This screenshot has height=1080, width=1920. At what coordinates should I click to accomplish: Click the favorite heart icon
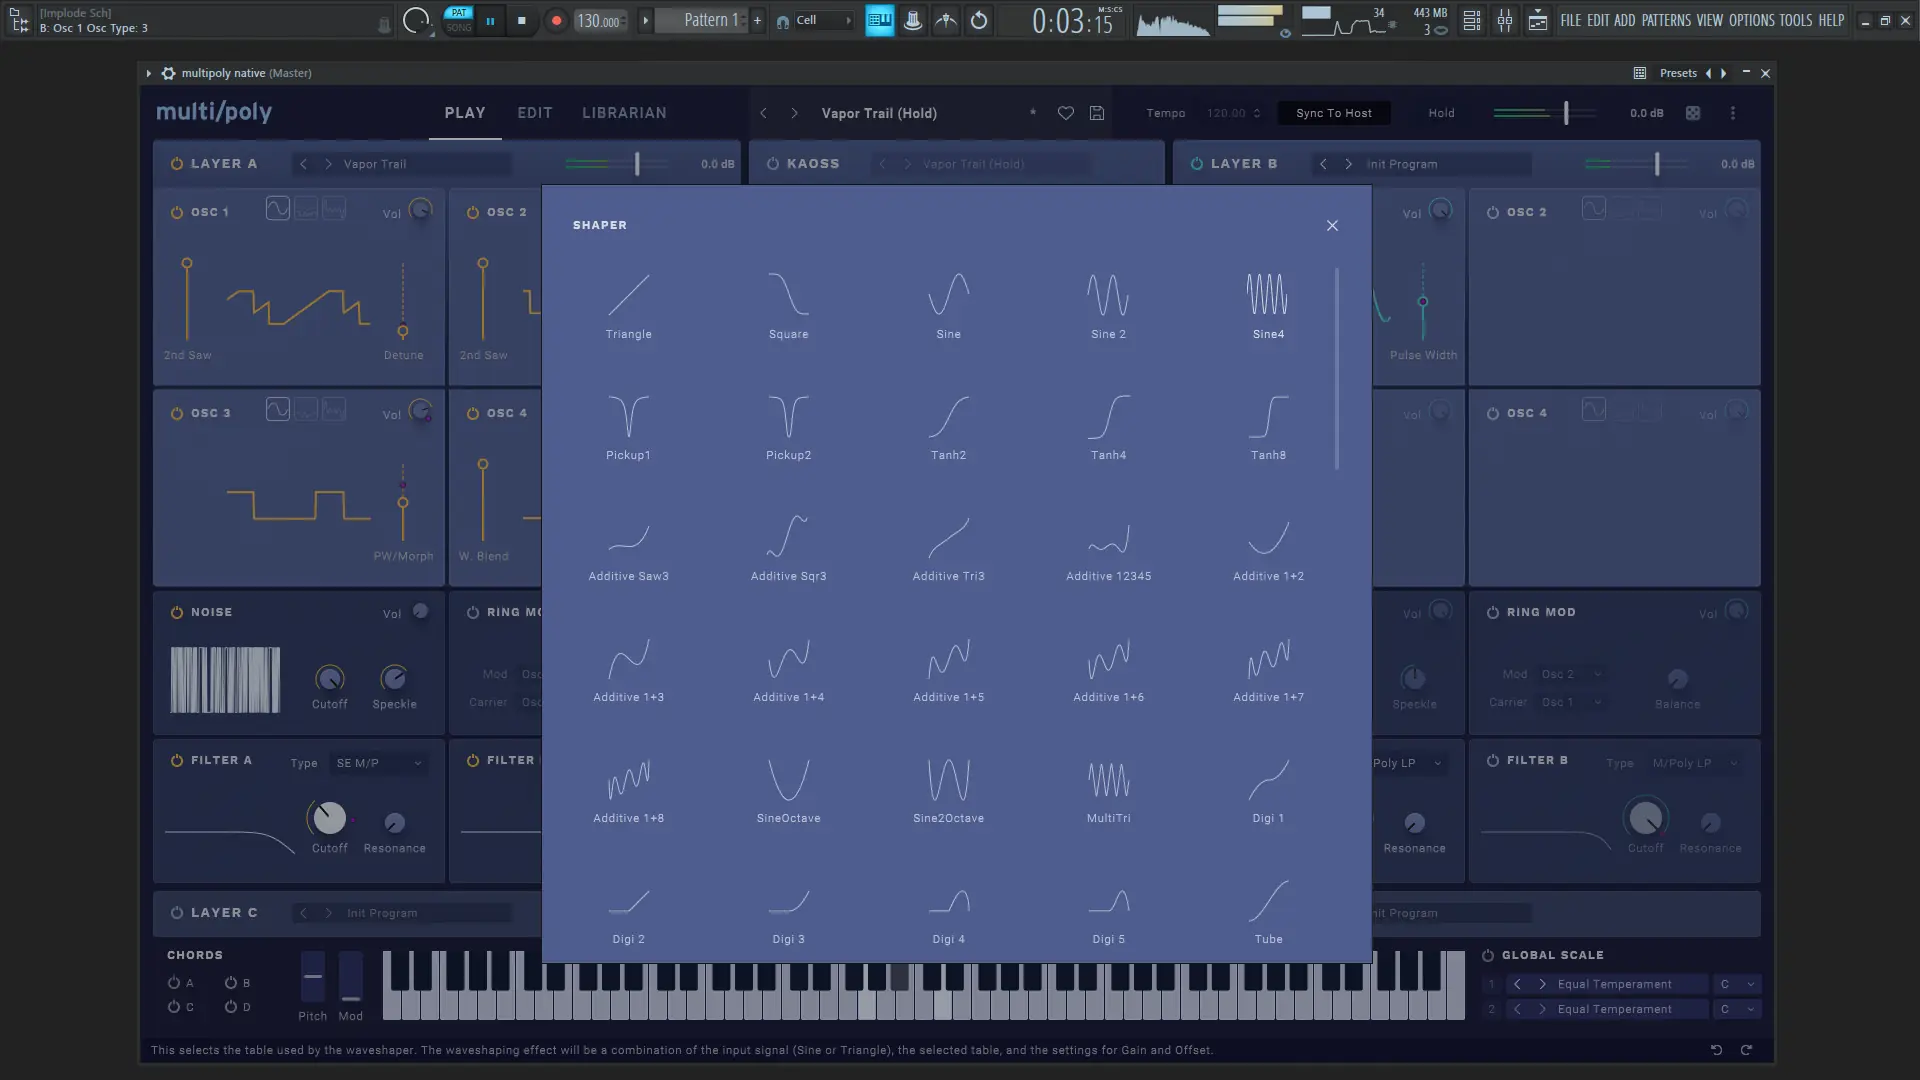1066,113
